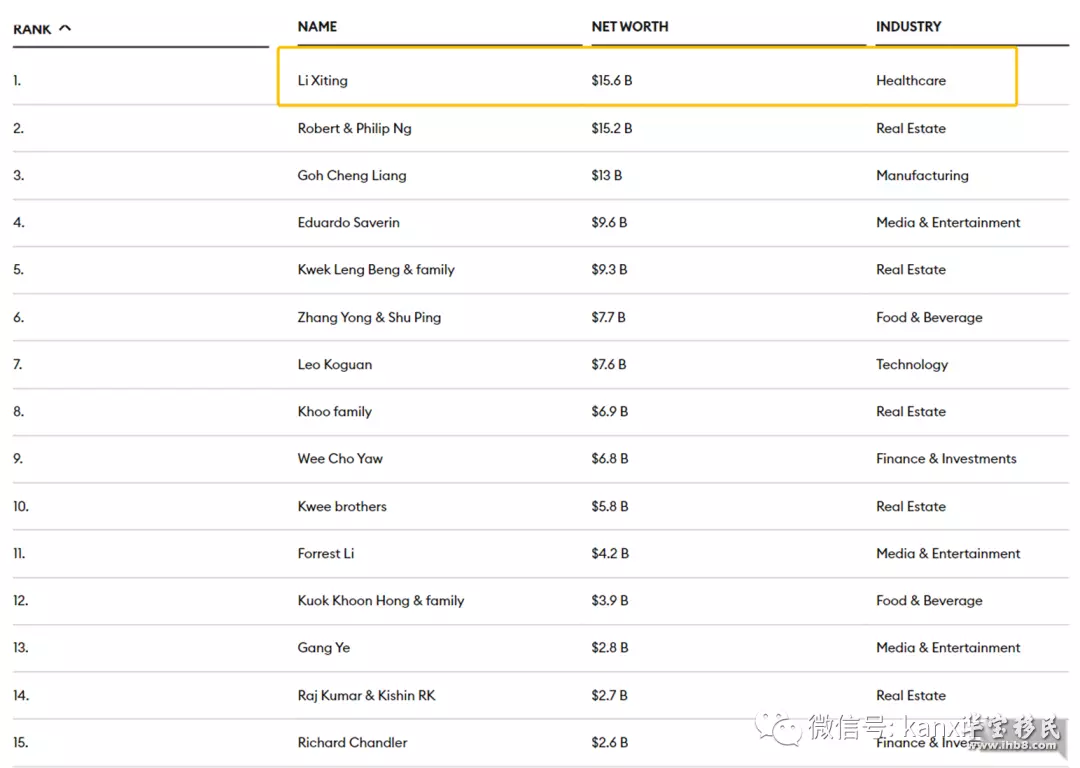Select the $9.3 B net worth value
This screenshot has width=1080, height=768.
(609, 270)
